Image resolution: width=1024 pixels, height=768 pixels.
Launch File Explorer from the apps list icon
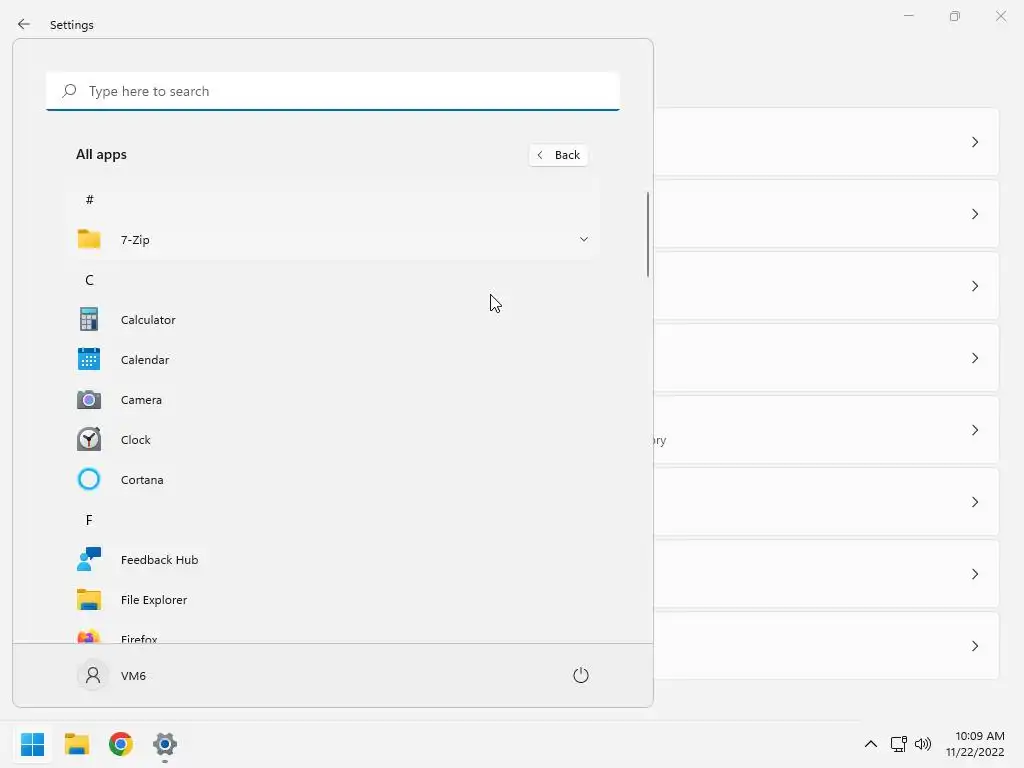pos(89,599)
